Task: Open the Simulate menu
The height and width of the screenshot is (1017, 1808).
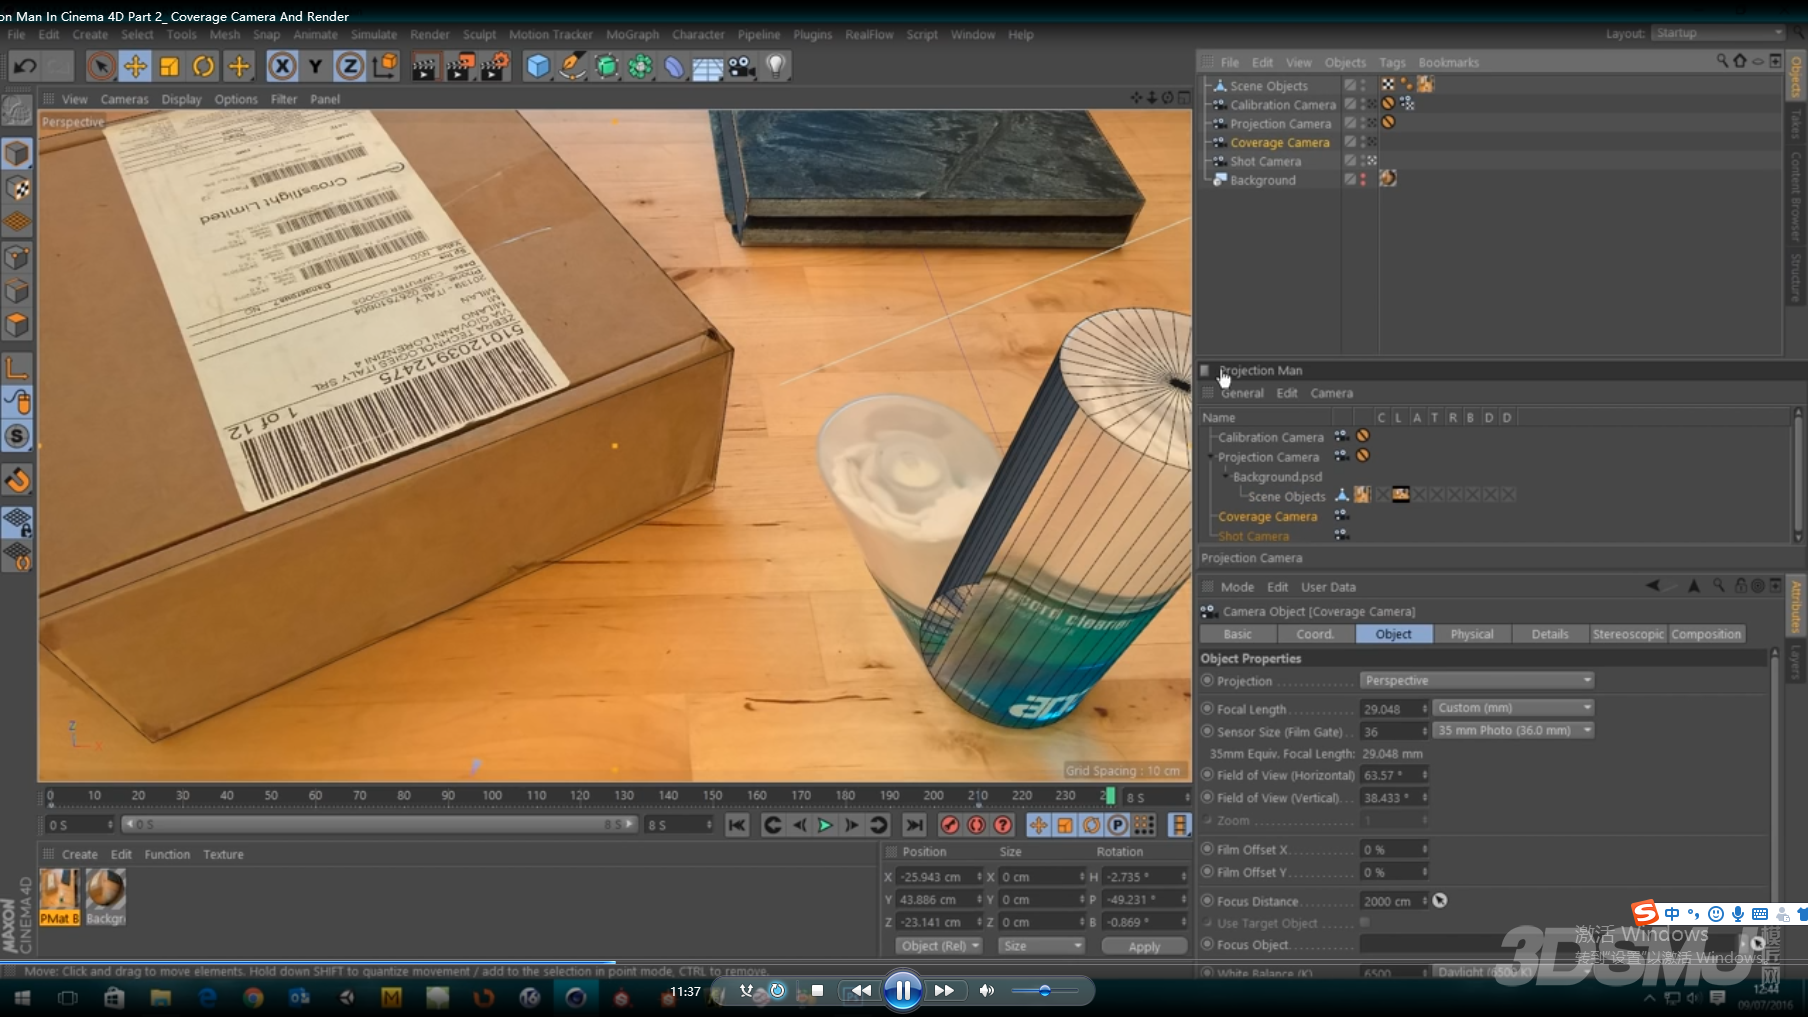Action: click(374, 34)
